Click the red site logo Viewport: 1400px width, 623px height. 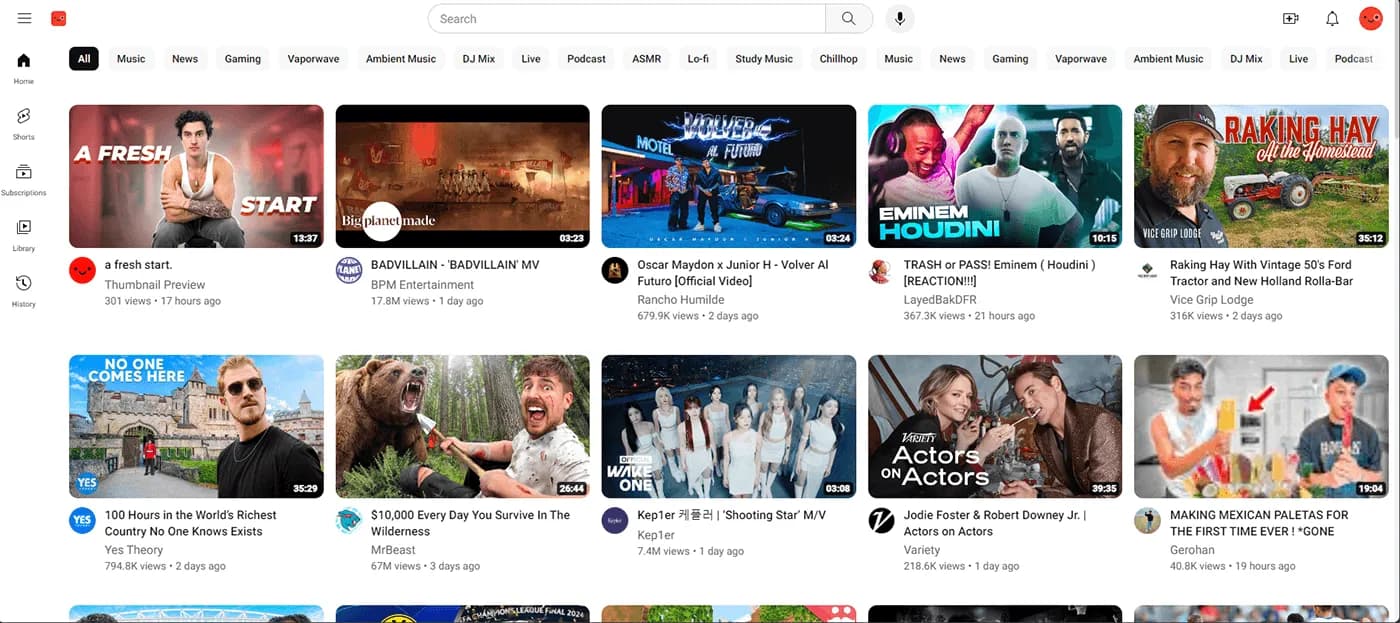pos(59,18)
